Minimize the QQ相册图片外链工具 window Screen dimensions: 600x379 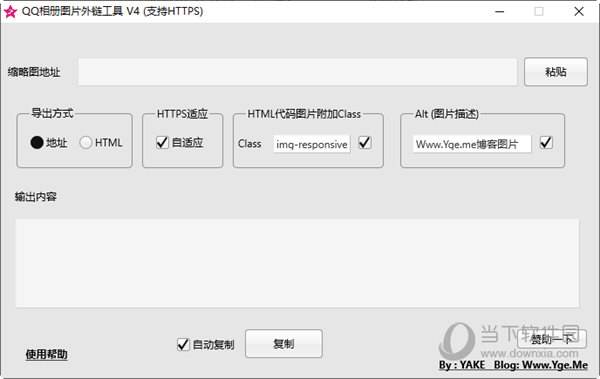[499, 11]
